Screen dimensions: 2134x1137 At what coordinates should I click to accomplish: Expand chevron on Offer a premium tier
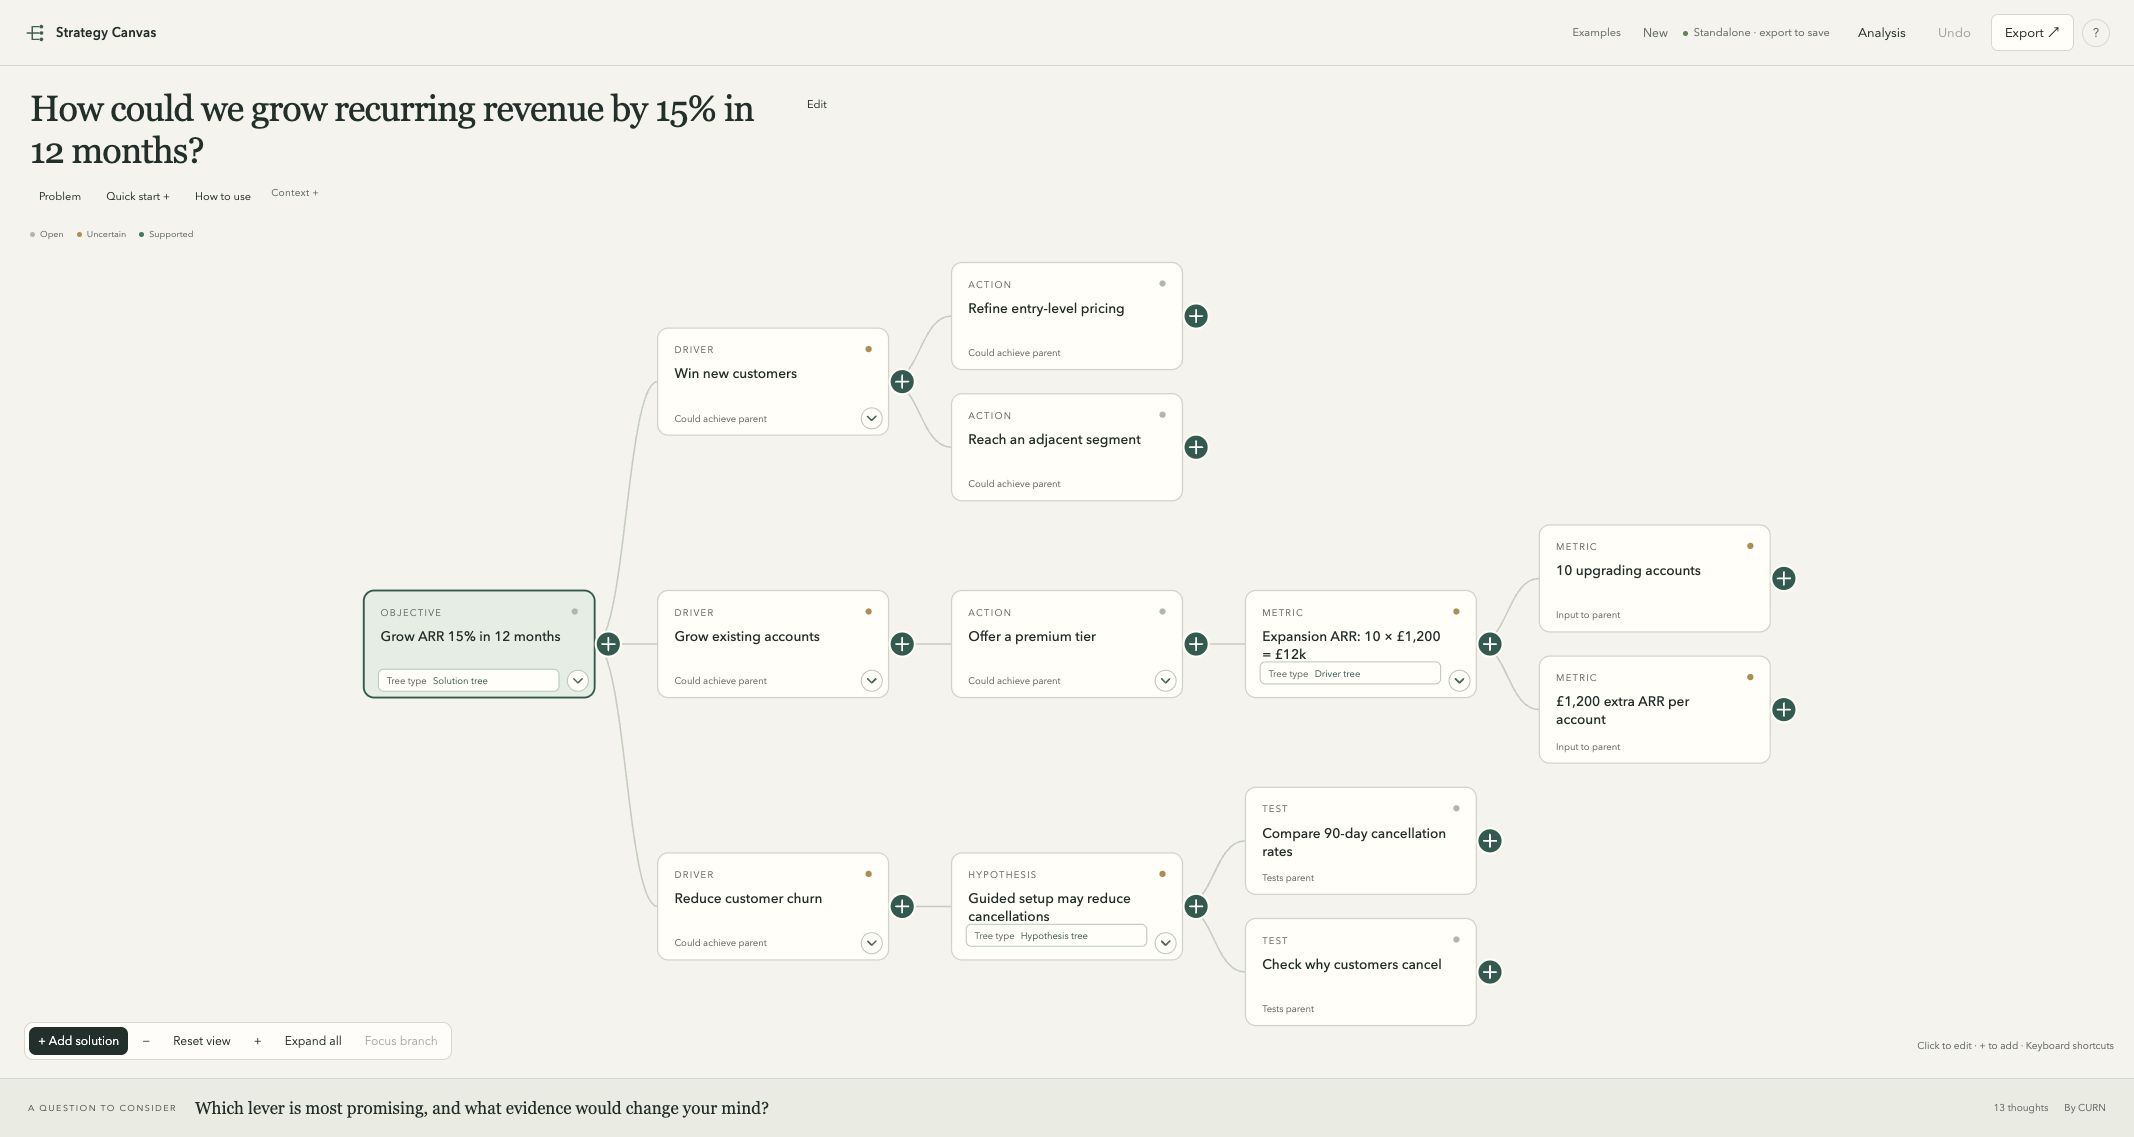tap(1165, 680)
